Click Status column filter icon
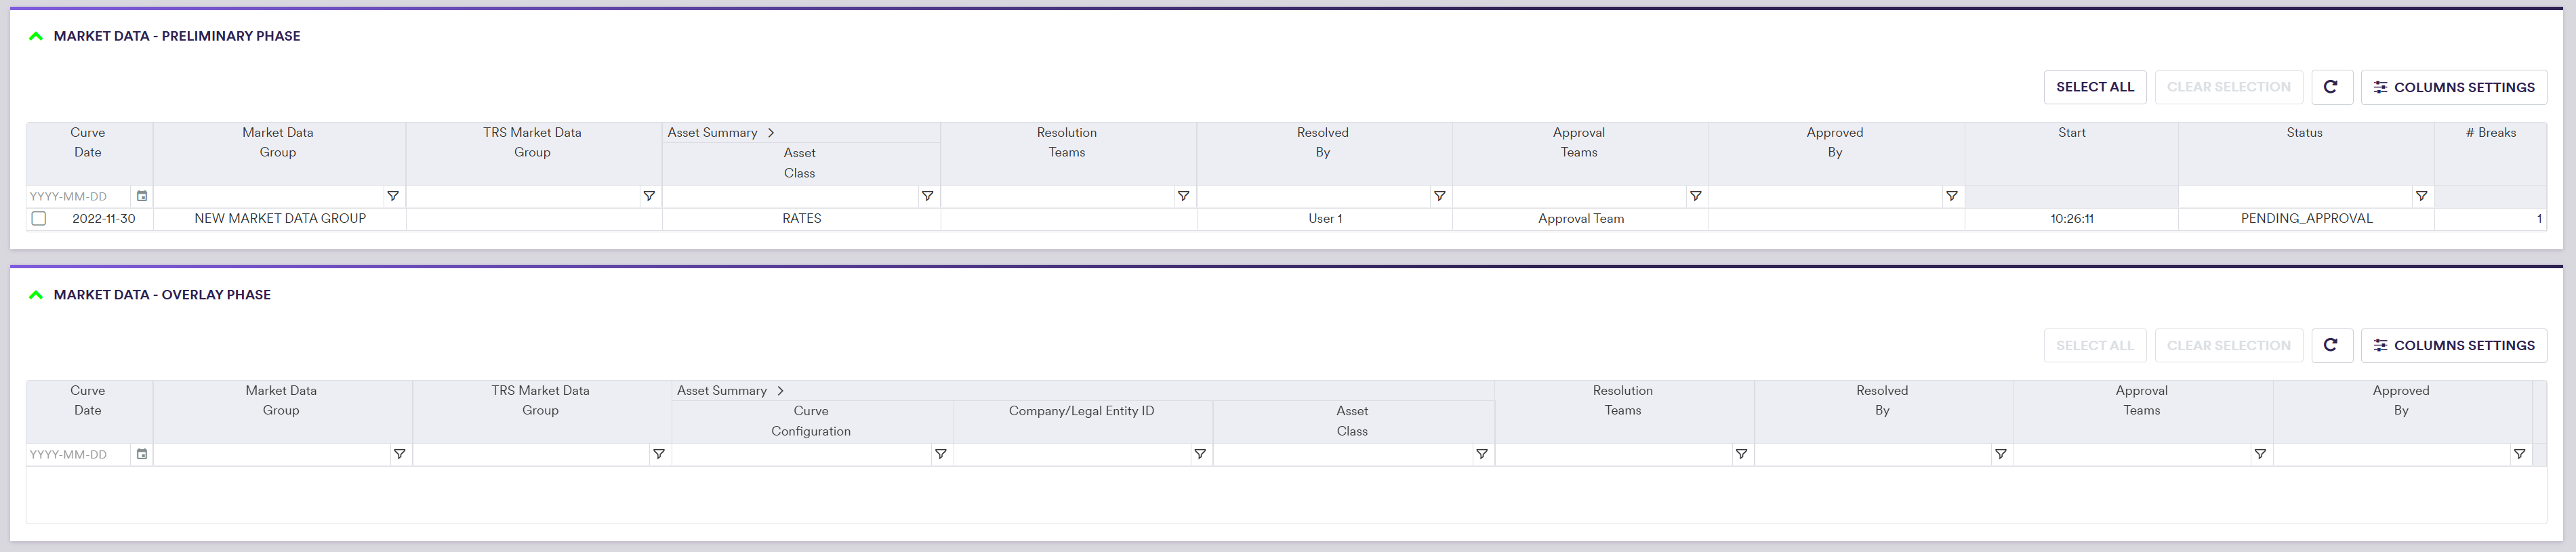 [2421, 196]
